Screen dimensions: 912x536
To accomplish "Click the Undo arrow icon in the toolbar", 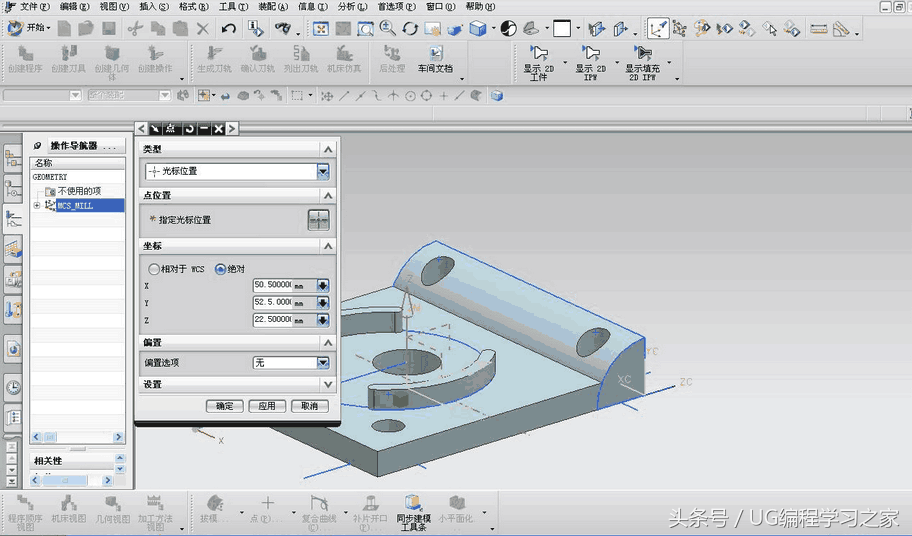I will (x=228, y=28).
